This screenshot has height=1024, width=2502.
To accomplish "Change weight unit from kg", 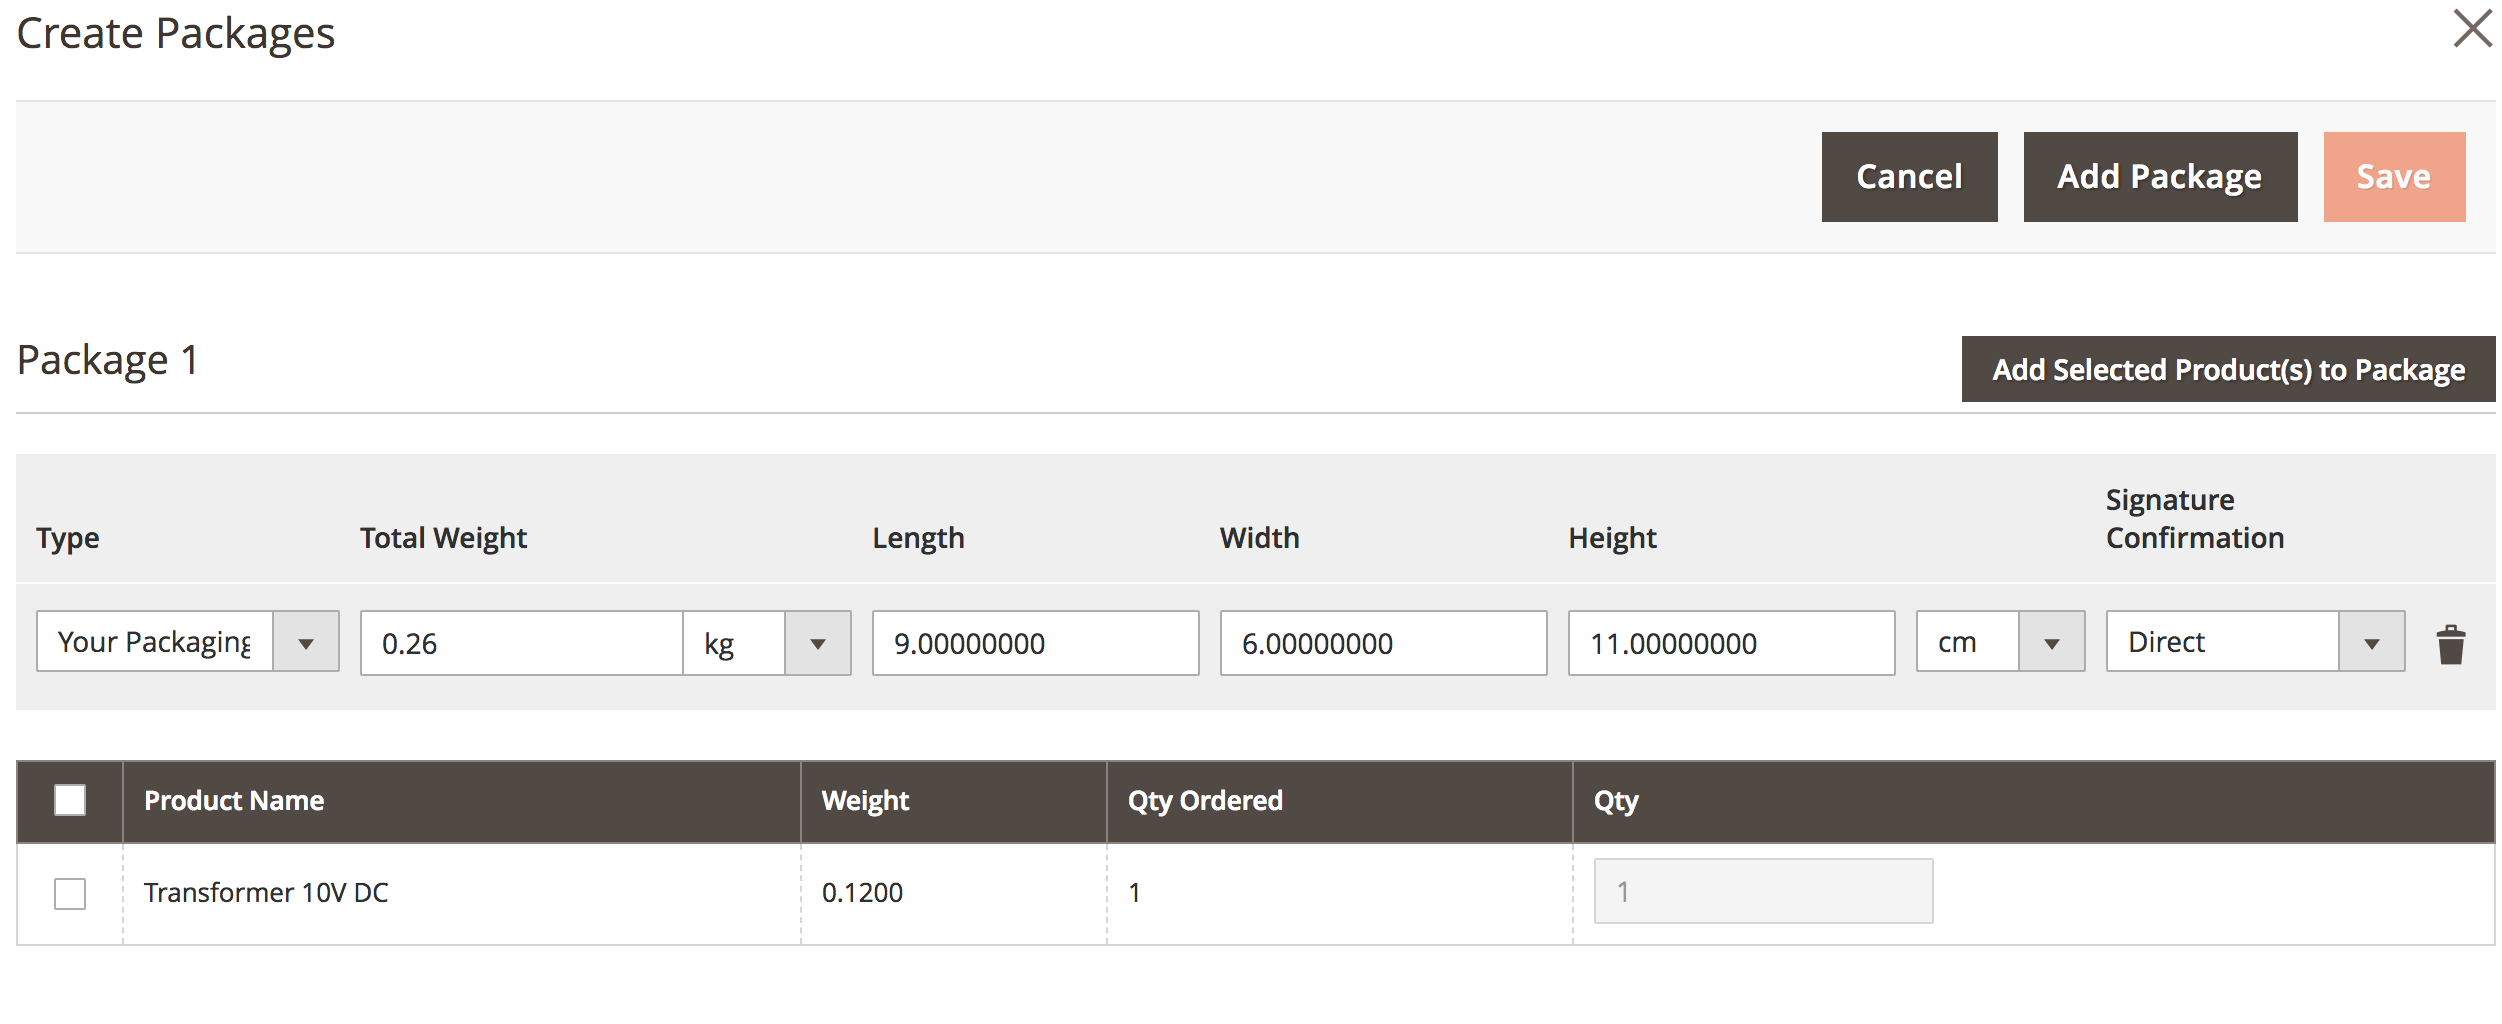I will pyautogui.click(x=766, y=643).
